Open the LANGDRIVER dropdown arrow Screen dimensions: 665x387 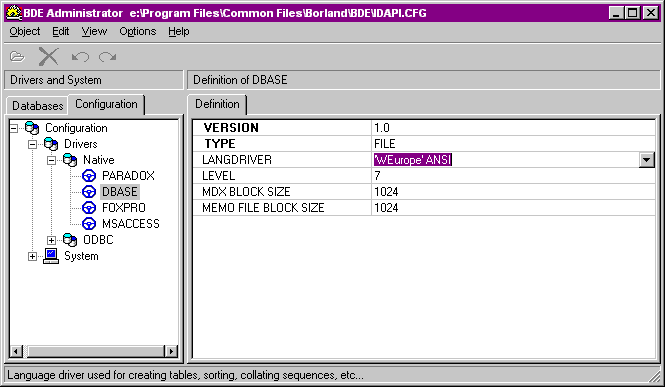(x=647, y=160)
